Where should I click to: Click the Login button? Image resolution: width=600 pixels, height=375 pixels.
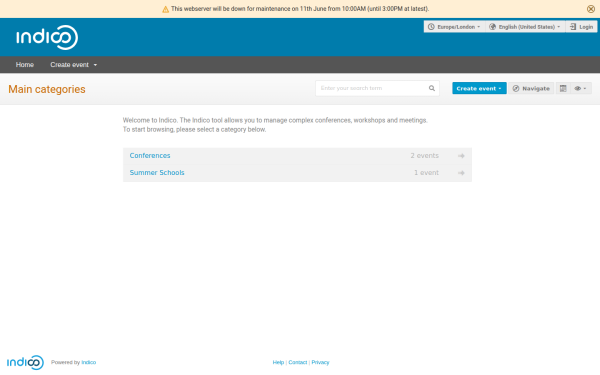[582, 27]
